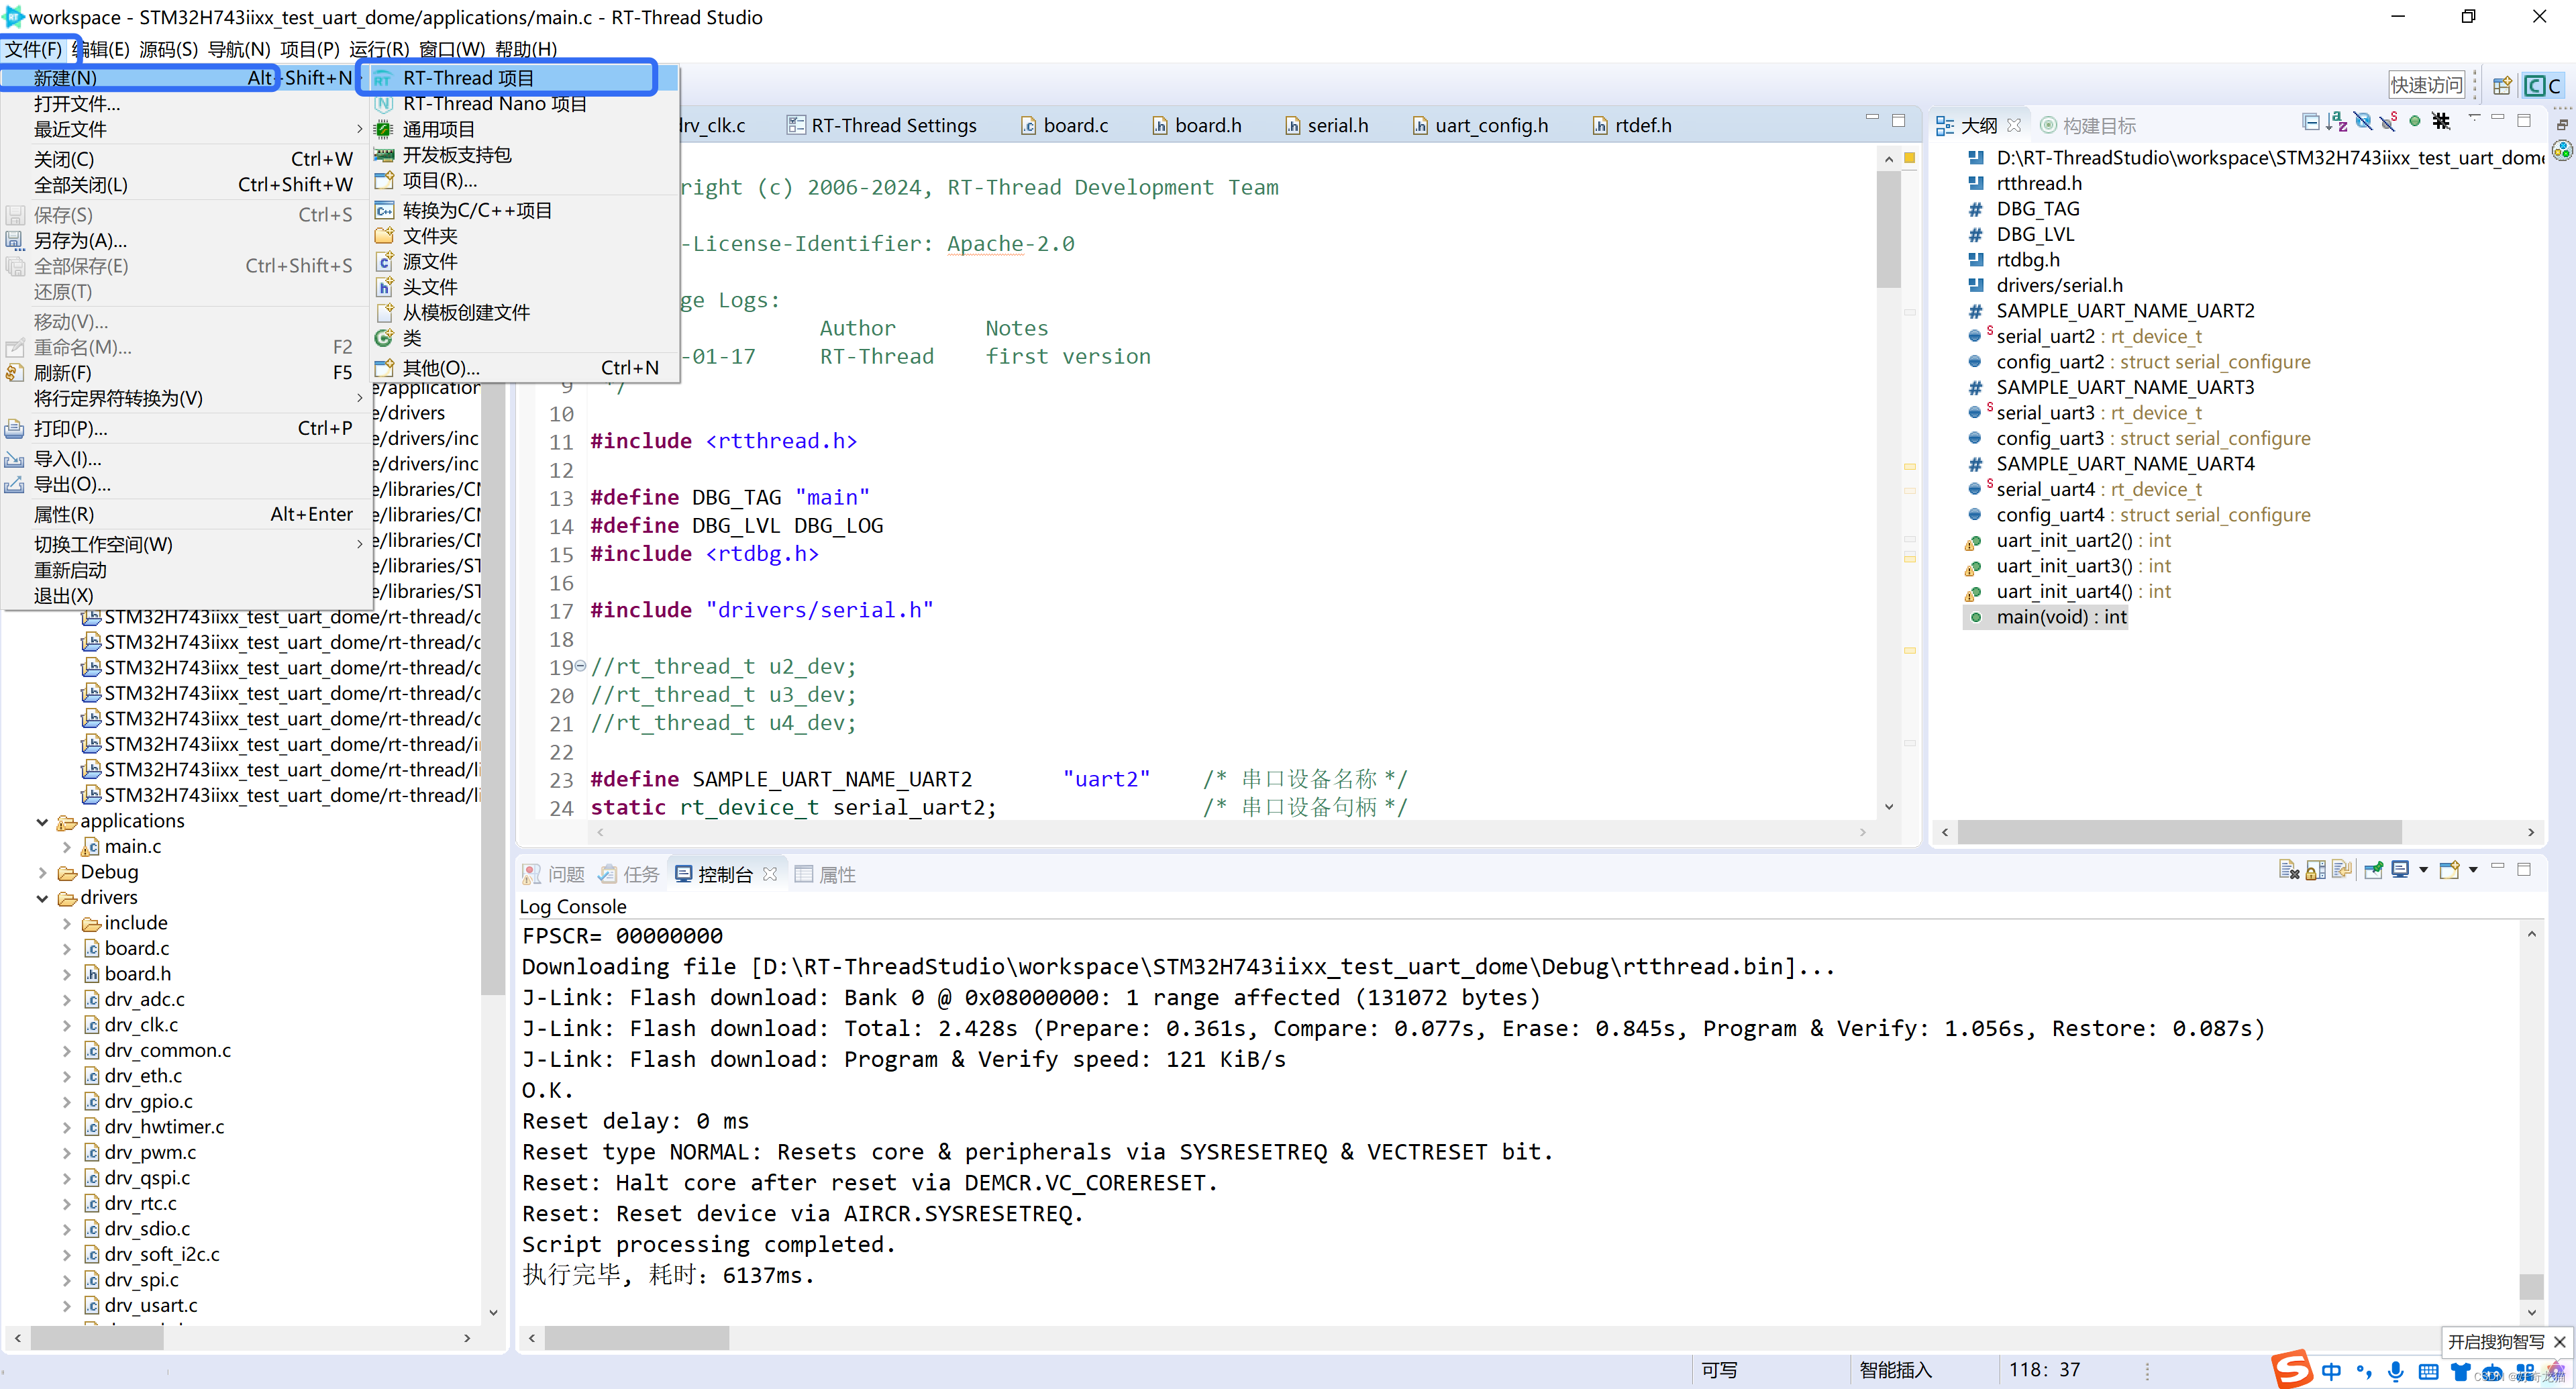
Task: Collapse the drivers folder in tree
Action: click(42, 898)
